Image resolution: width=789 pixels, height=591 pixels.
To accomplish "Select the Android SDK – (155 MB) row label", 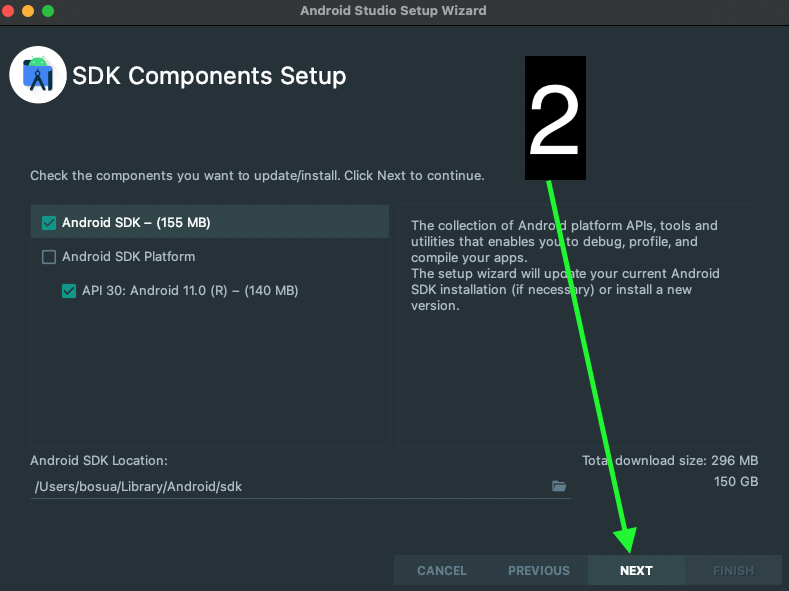I will [136, 223].
